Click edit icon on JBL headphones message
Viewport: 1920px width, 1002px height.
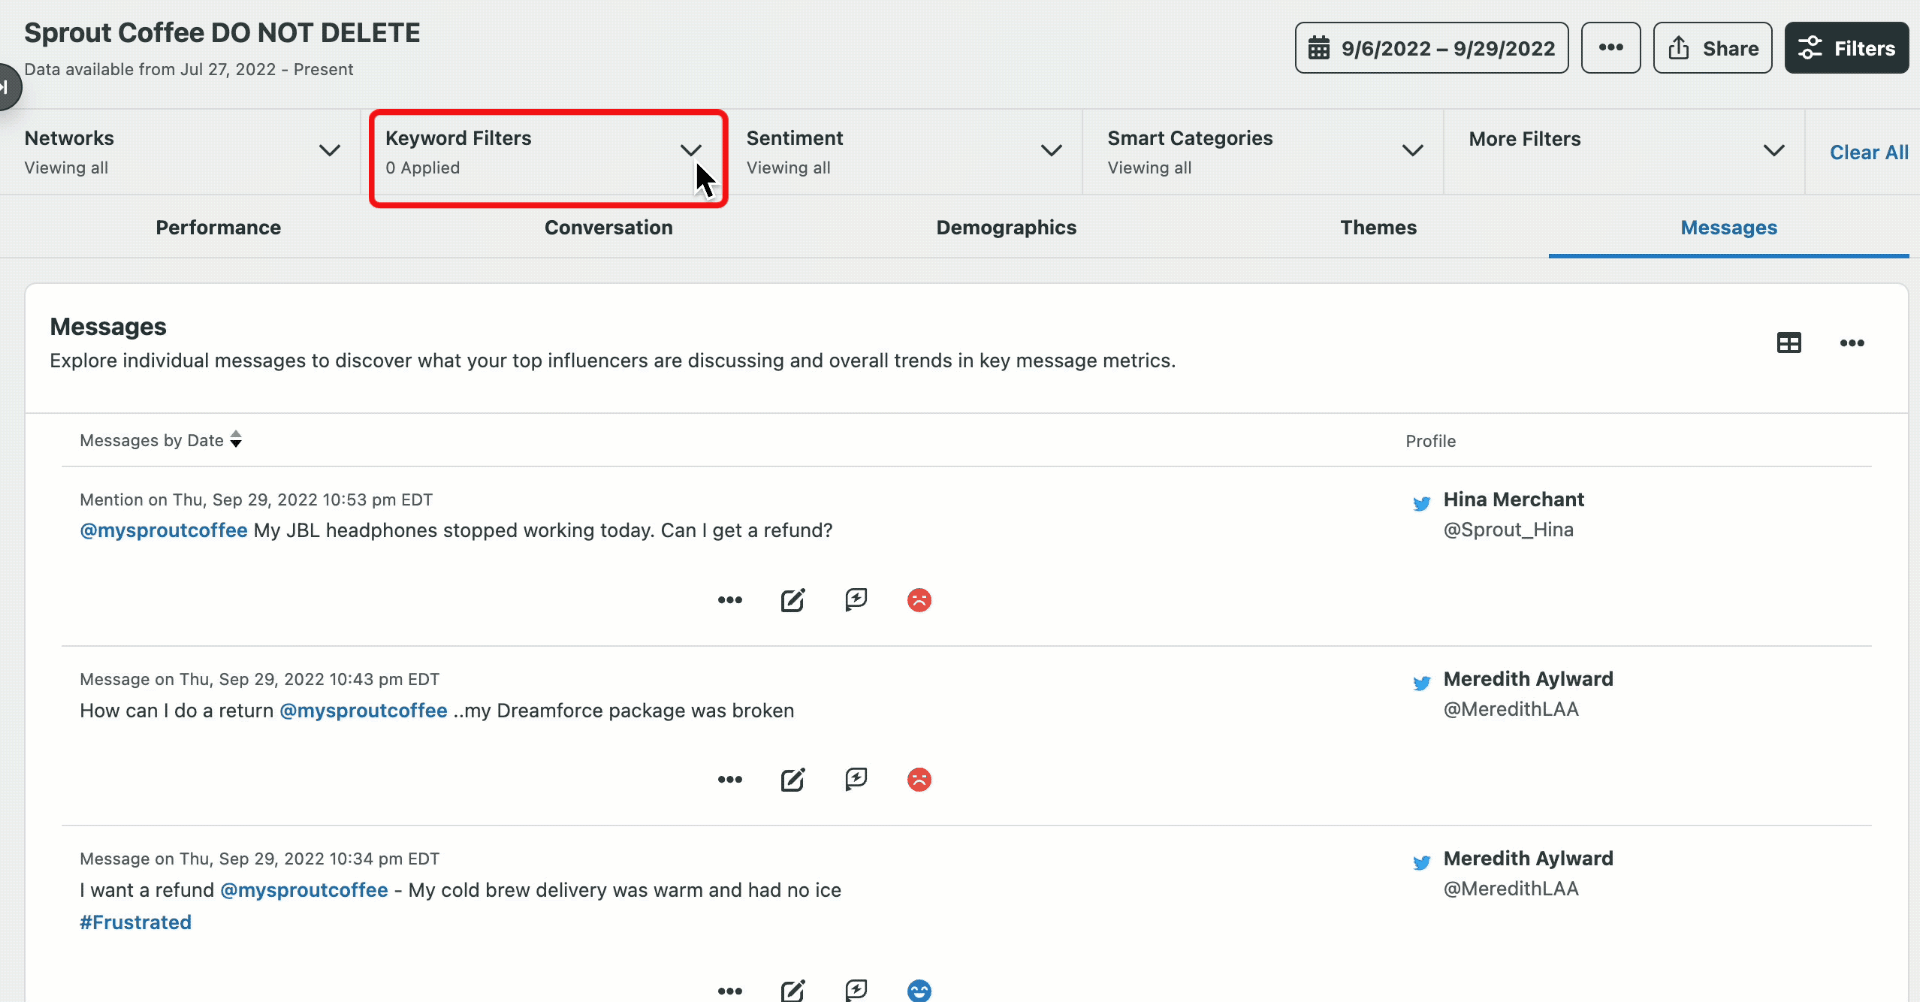792,600
